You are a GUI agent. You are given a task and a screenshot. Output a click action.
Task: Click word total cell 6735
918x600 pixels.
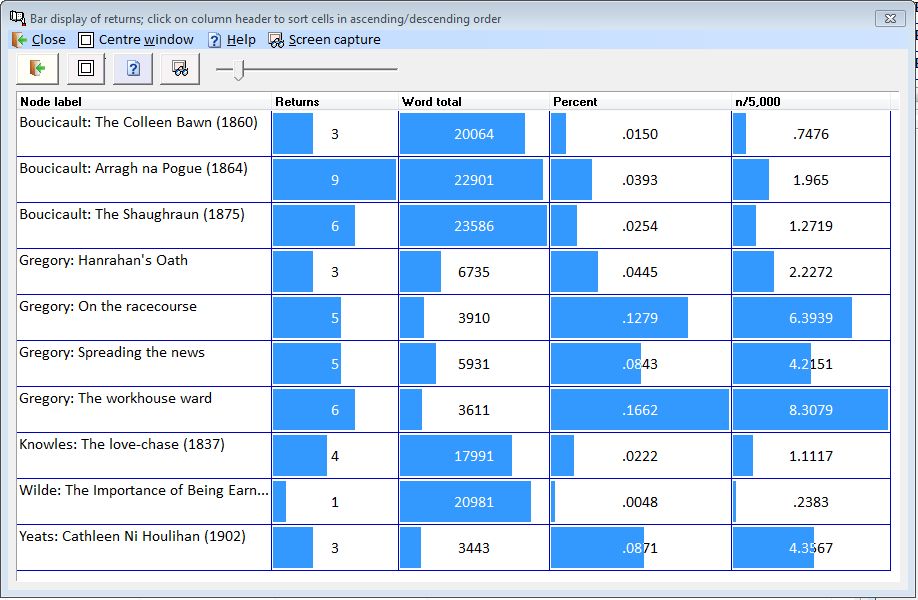click(x=474, y=272)
